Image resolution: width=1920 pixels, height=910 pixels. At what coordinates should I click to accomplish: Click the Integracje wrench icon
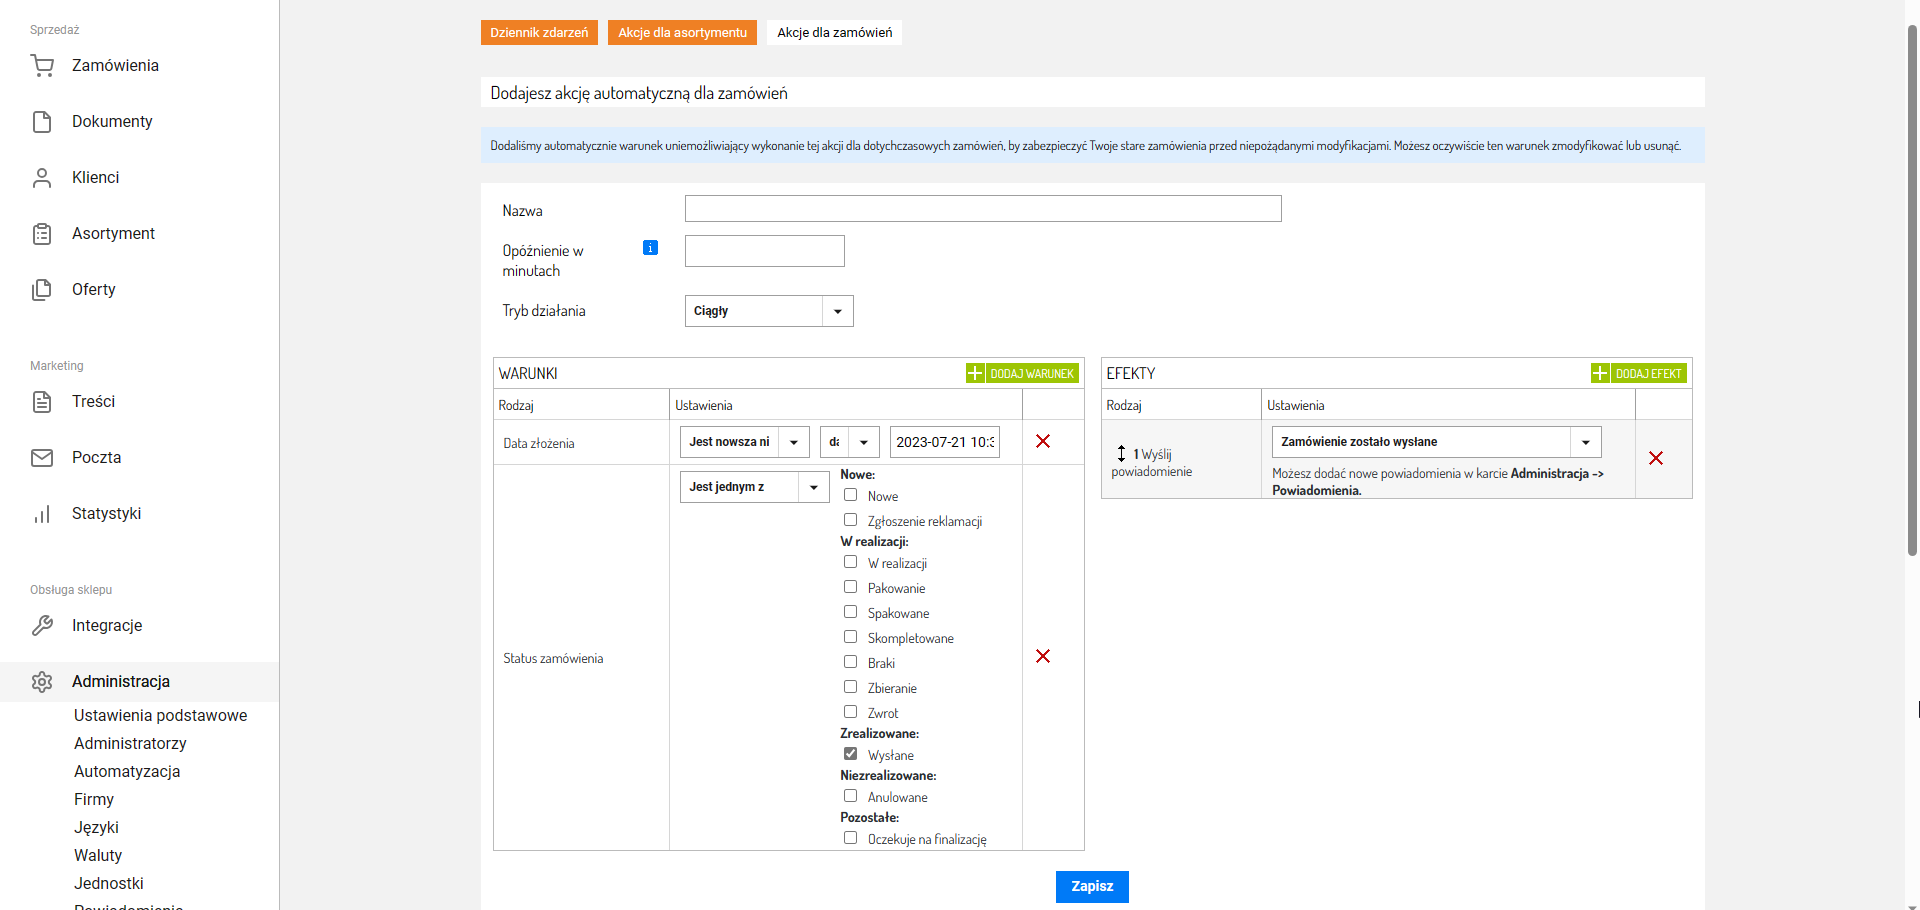(x=42, y=626)
